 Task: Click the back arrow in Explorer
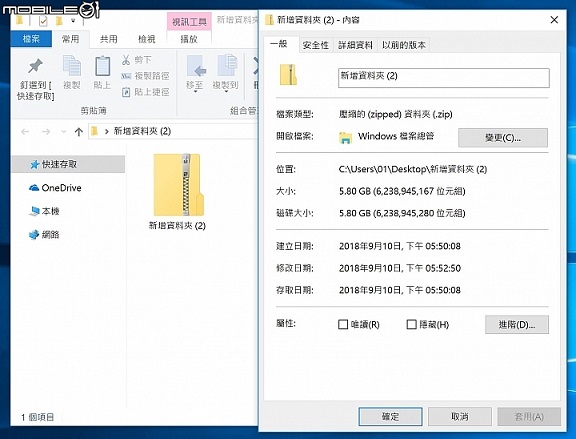(x=25, y=132)
